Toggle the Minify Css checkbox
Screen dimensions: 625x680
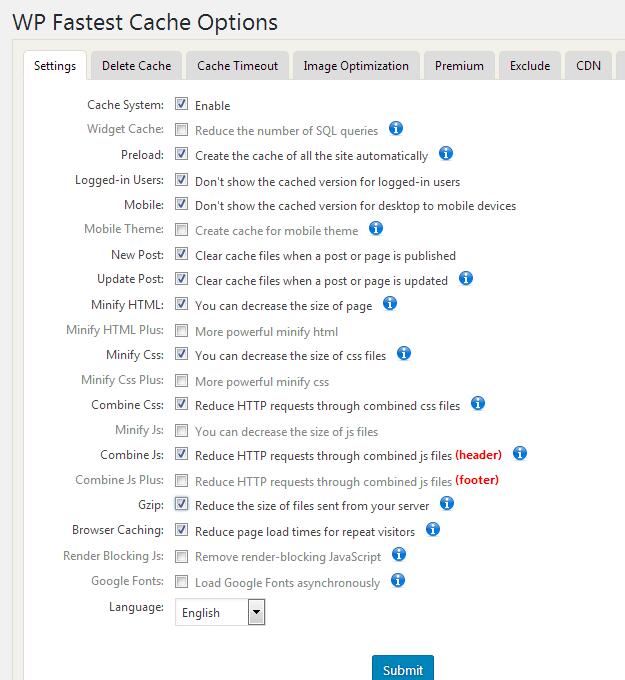pyautogui.click(x=181, y=354)
